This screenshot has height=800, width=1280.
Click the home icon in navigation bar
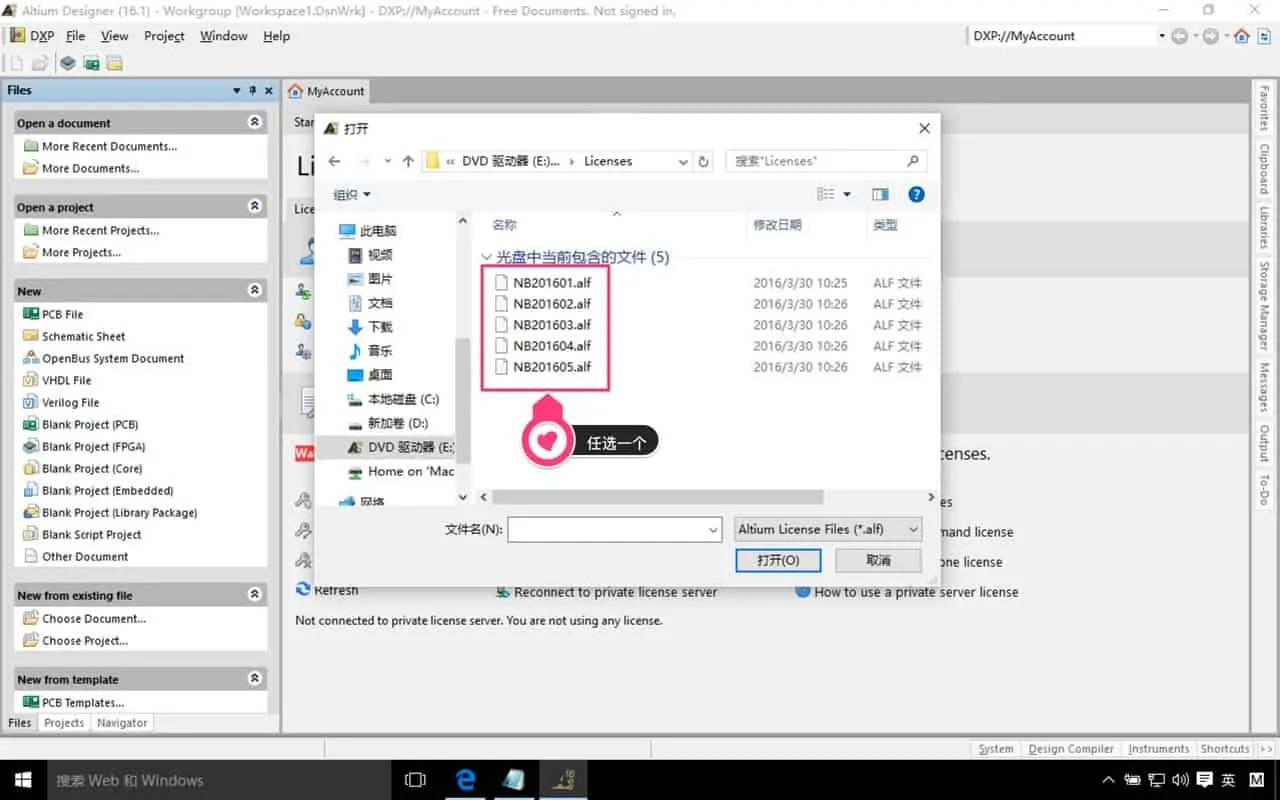point(1241,36)
